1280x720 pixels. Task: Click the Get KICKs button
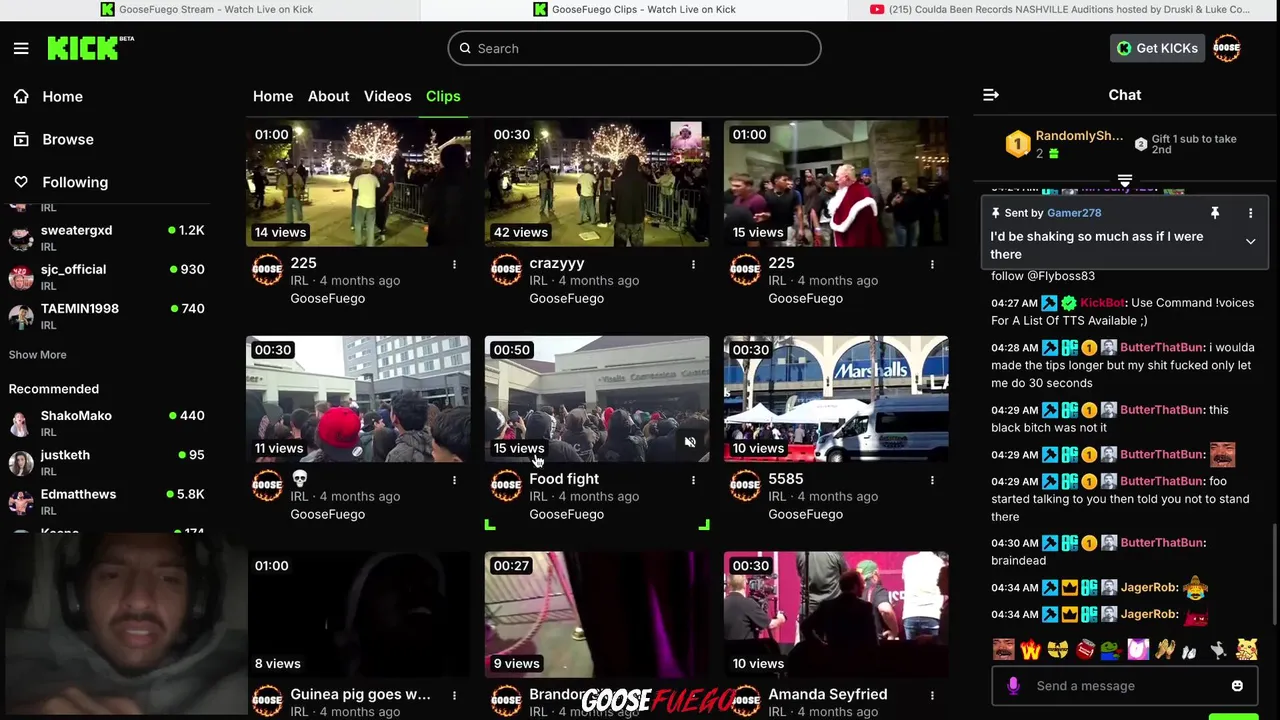click(x=1156, y=48)
